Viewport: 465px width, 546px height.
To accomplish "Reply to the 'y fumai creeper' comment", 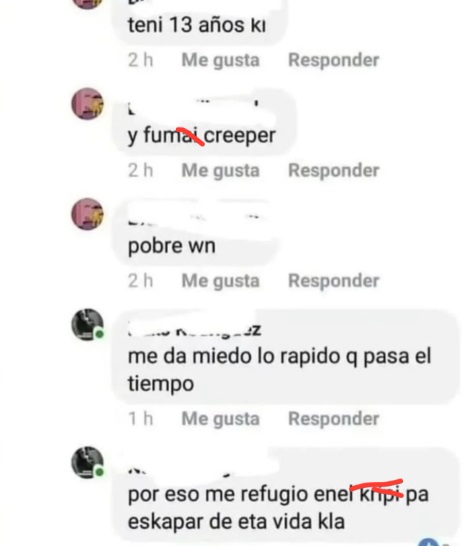I will coord(333,170).
